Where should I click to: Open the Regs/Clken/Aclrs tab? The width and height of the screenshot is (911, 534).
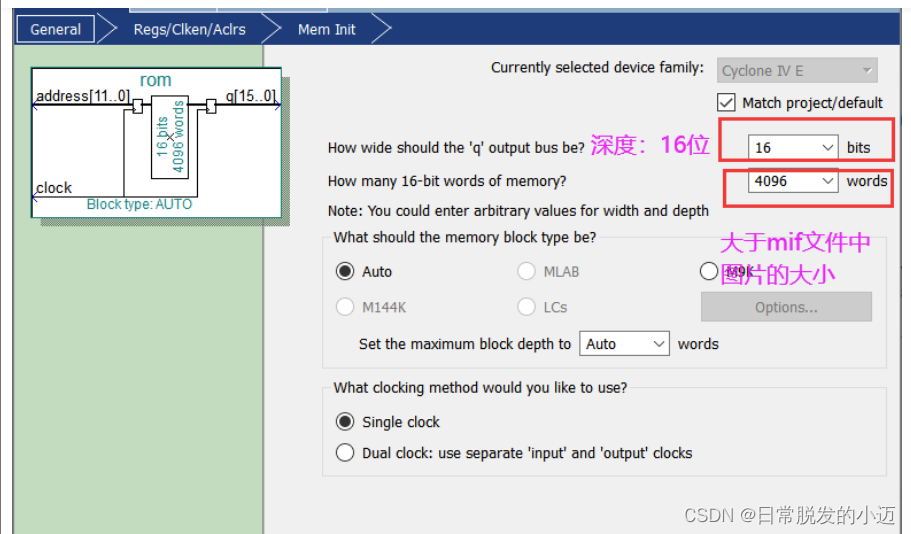(x=189, y=30)
